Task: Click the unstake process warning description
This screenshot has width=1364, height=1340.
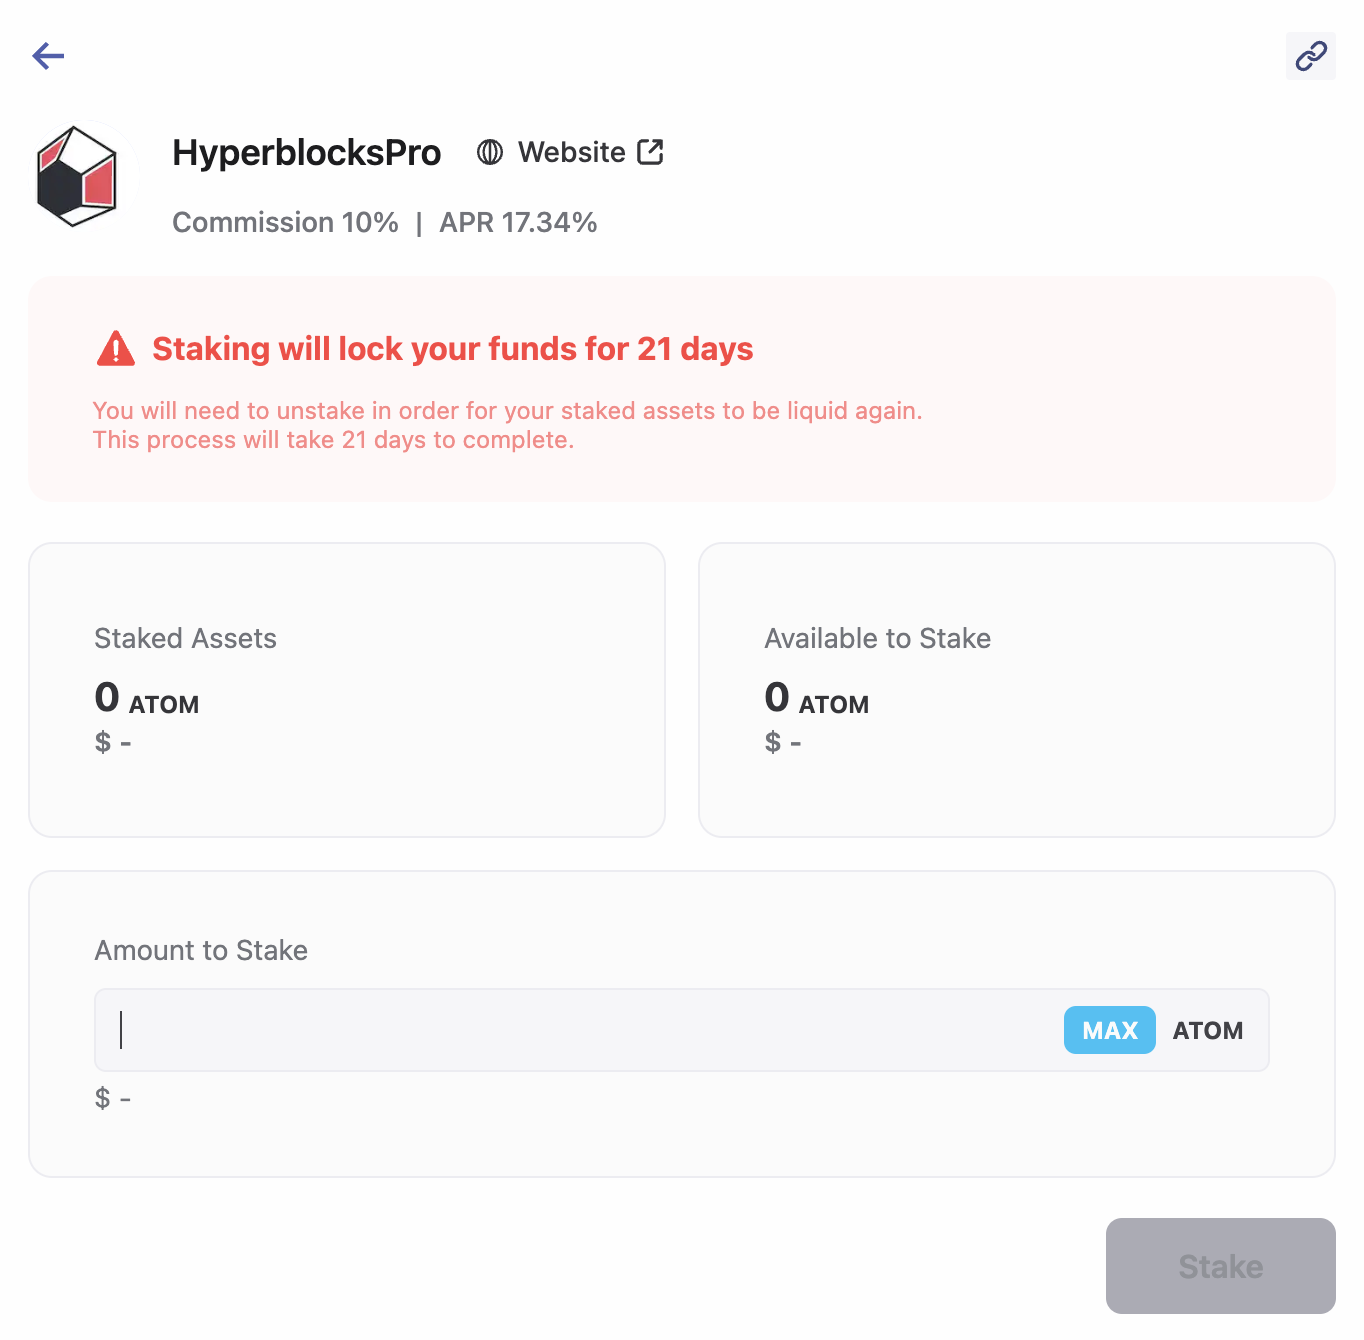Action: [507, 425]
